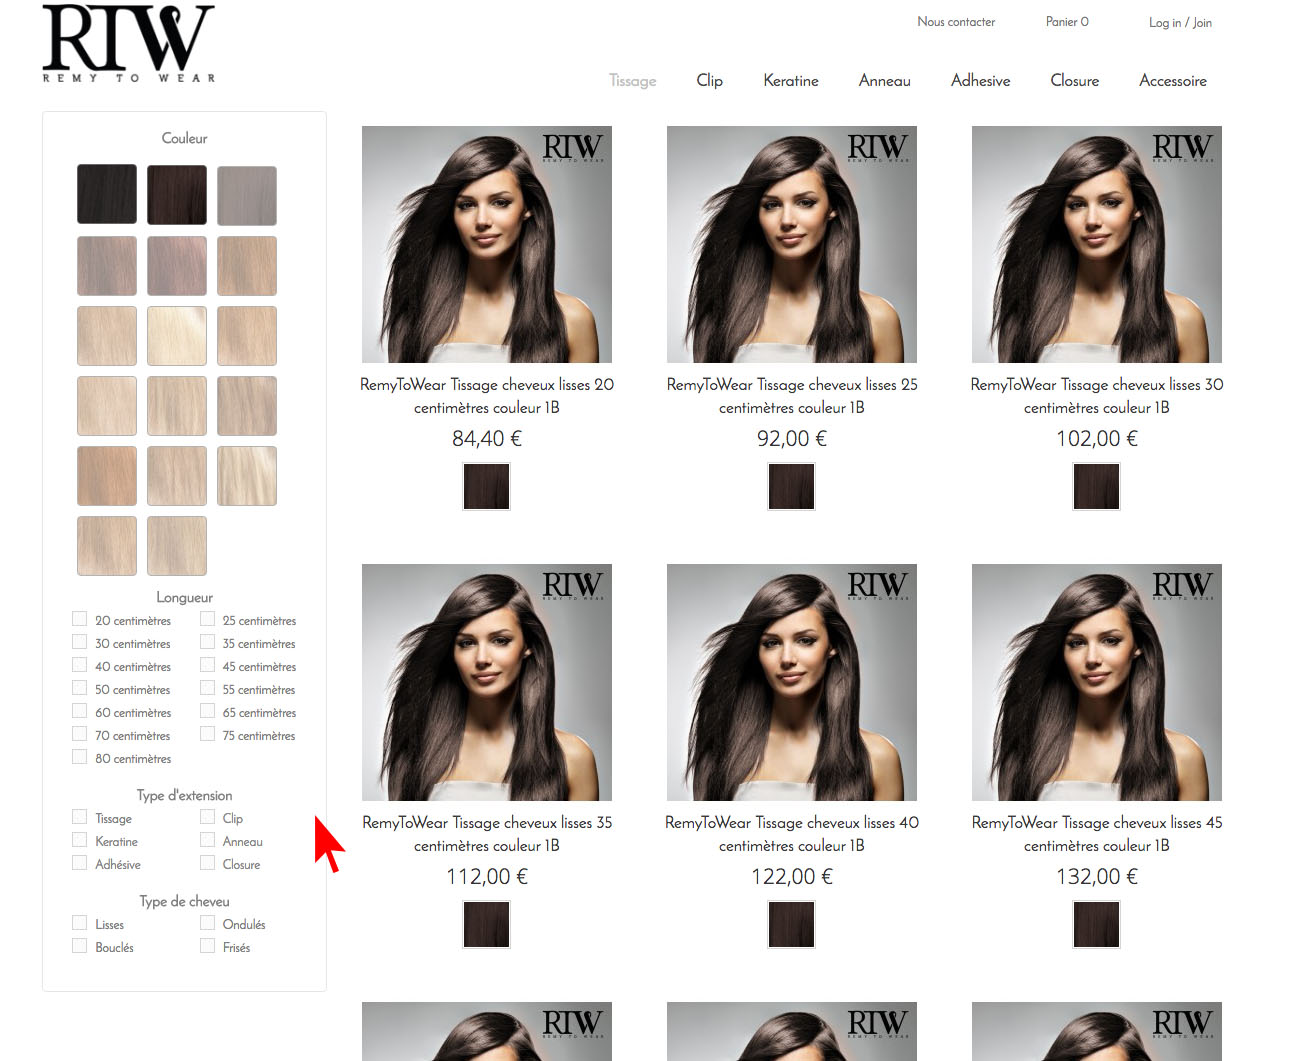The image size is (1300, 1061).
Task: Tick the 75 centimètres box
Action: tap(207, 734)
